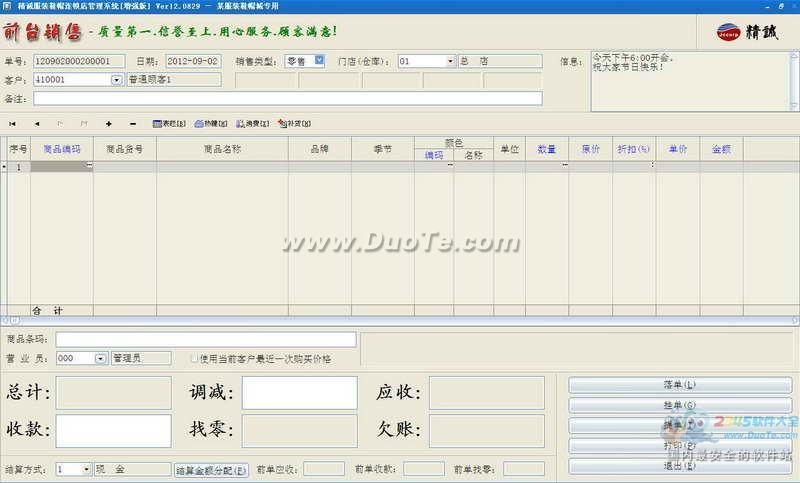The image size is (800, 483).
Task: Click the 原价 original price column header
Action: click(x=591, y=149)
